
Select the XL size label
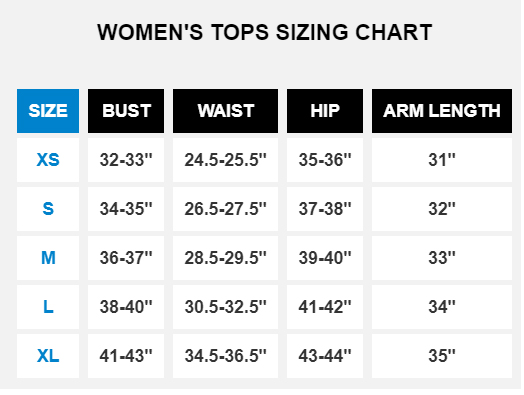[x=48, y=356]
